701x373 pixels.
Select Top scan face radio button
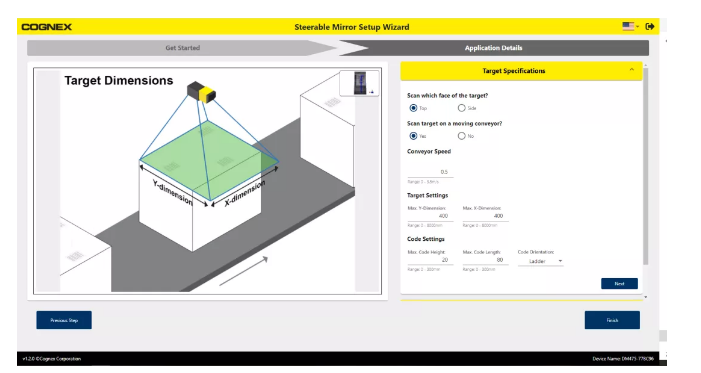pos(413,108)
